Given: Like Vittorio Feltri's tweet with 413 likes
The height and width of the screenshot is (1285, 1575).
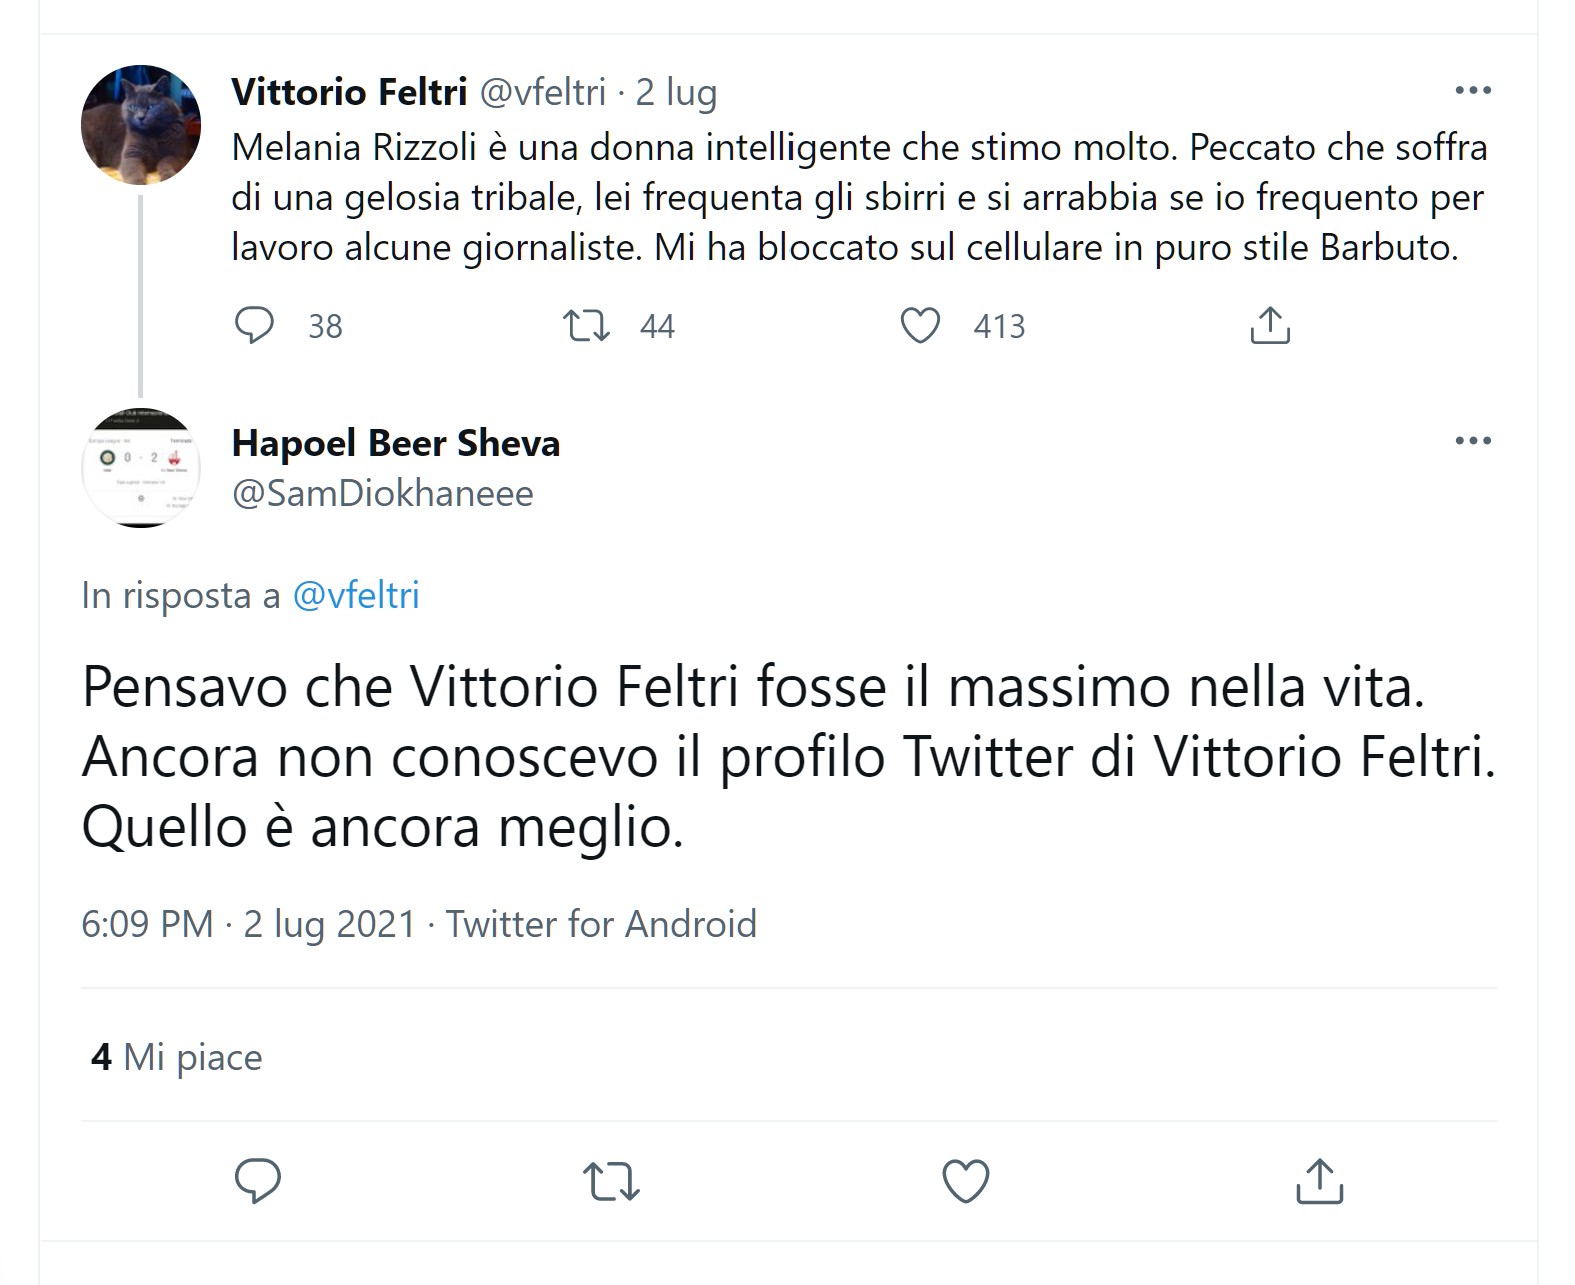Looking at the screenshot, I should (x=920, y=326).
